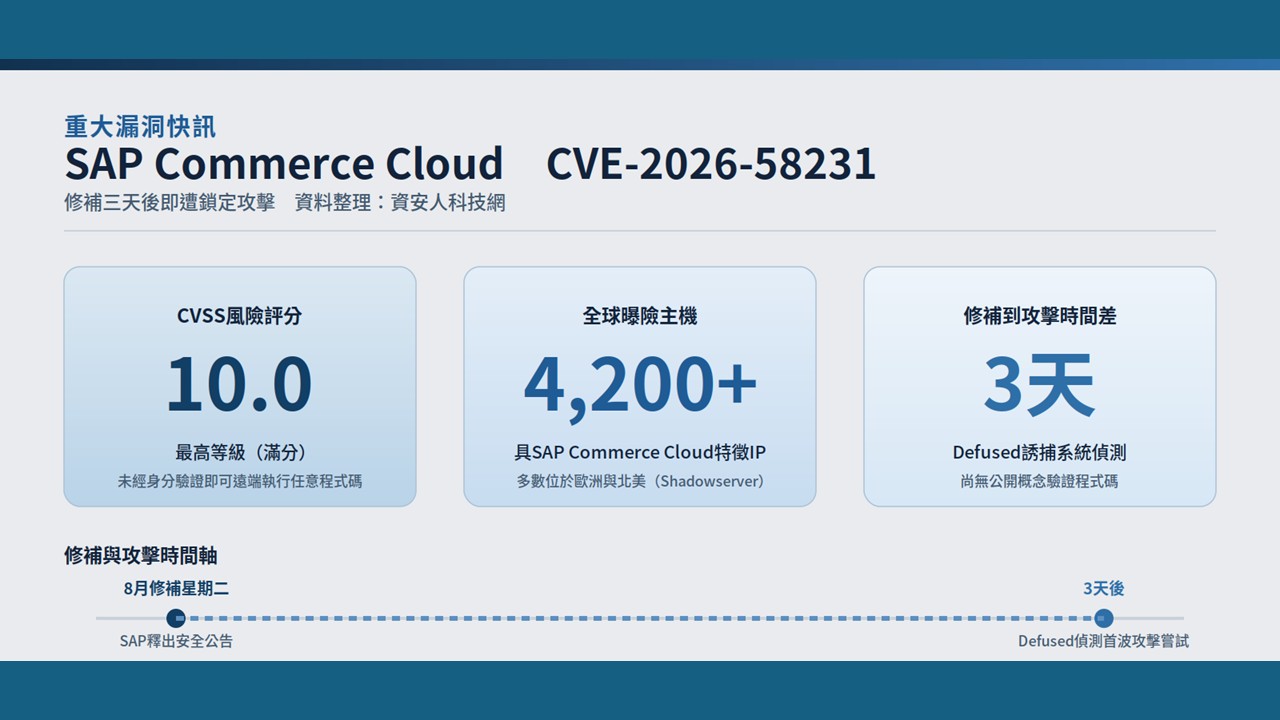Image resolution: width=1280 pixels, height=720 pixels.
Task: Click the 尚無公開概念驗證程式碼 note
Action: click(x=1040, y=481)
